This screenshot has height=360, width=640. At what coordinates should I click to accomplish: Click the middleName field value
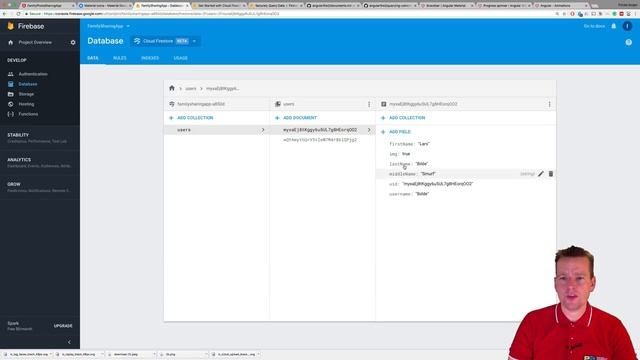(428, 174)
